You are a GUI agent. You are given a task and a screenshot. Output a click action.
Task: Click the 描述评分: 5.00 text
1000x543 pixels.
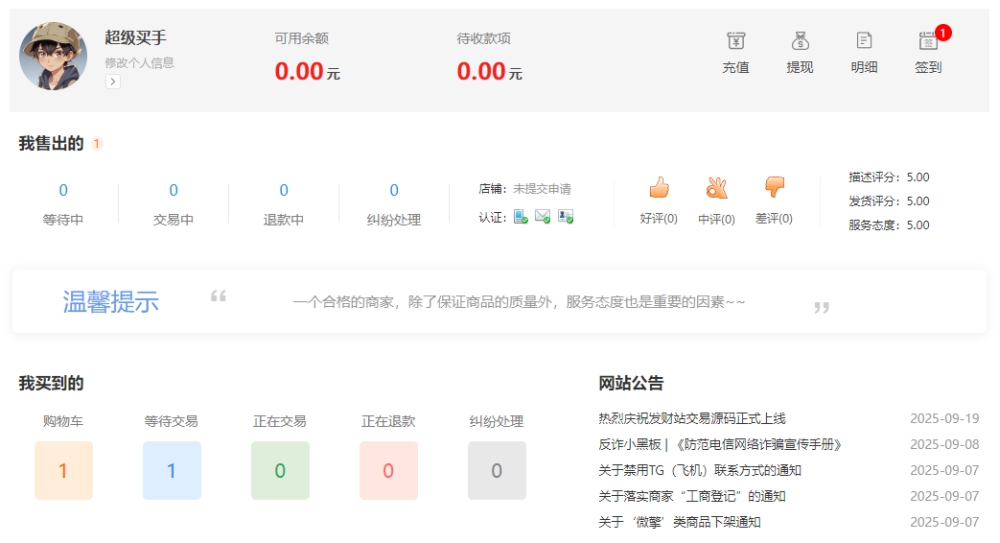pyautogui.click(x=889, y=177)
